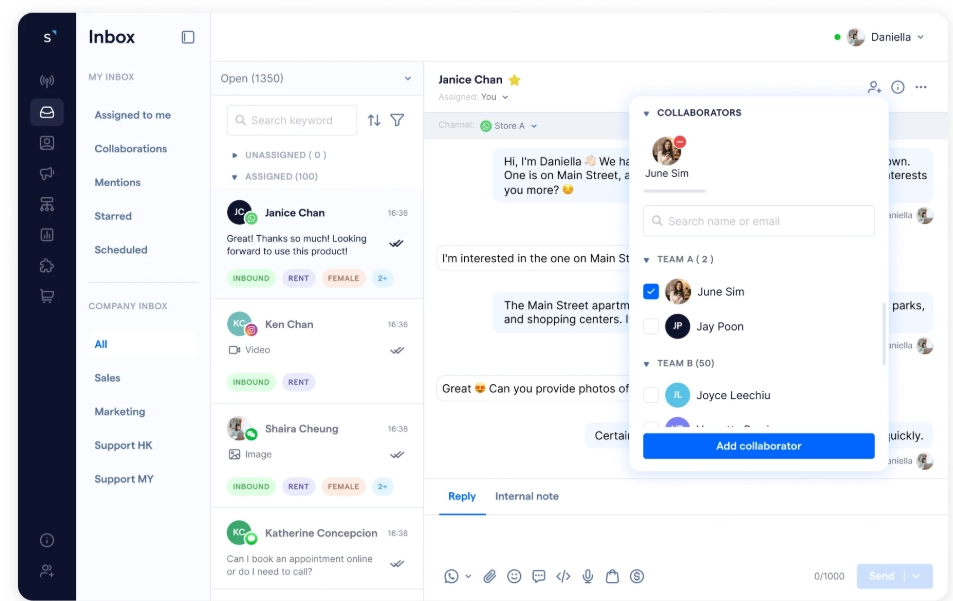
Task: Check the Jay Poon checkbox
Action: click(651, 326)
